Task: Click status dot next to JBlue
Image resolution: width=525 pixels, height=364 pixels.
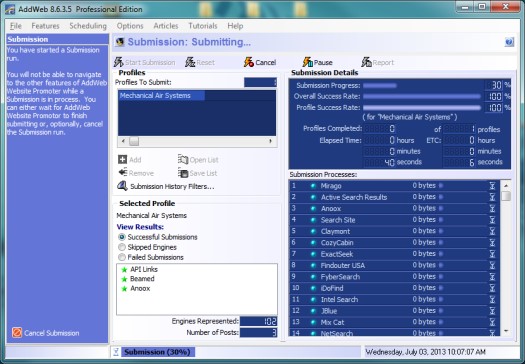Action: [313, 311]
